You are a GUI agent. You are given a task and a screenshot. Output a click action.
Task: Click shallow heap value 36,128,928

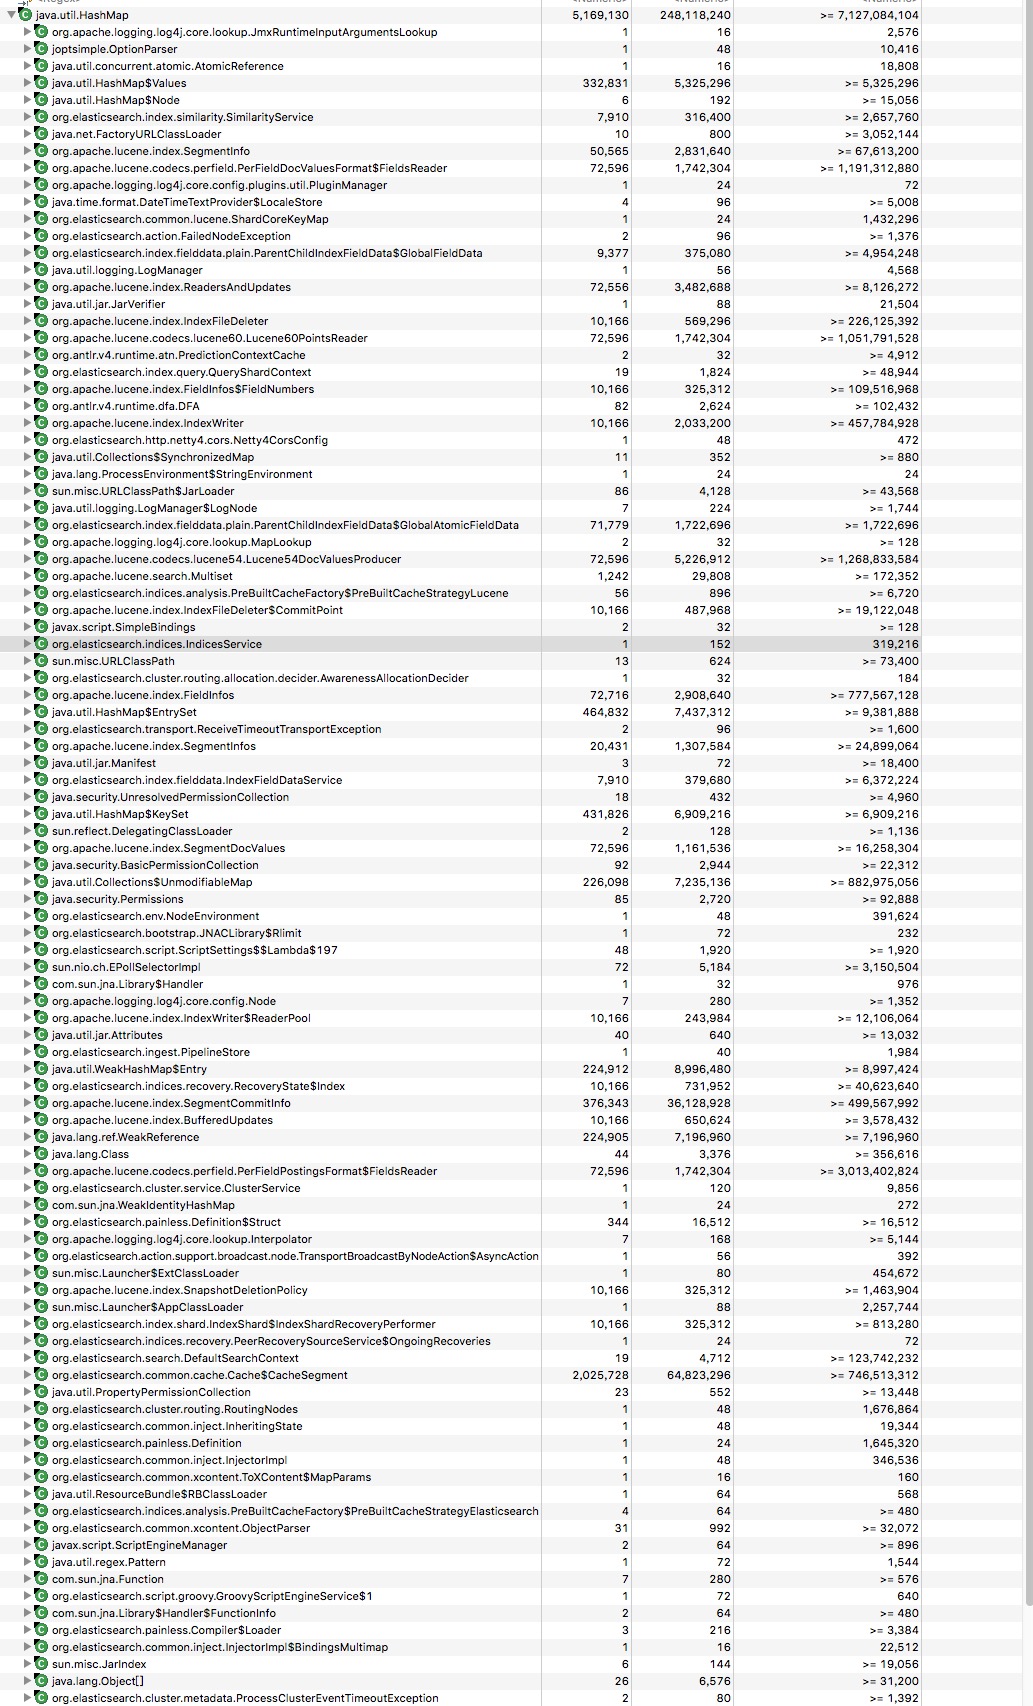699,1103
